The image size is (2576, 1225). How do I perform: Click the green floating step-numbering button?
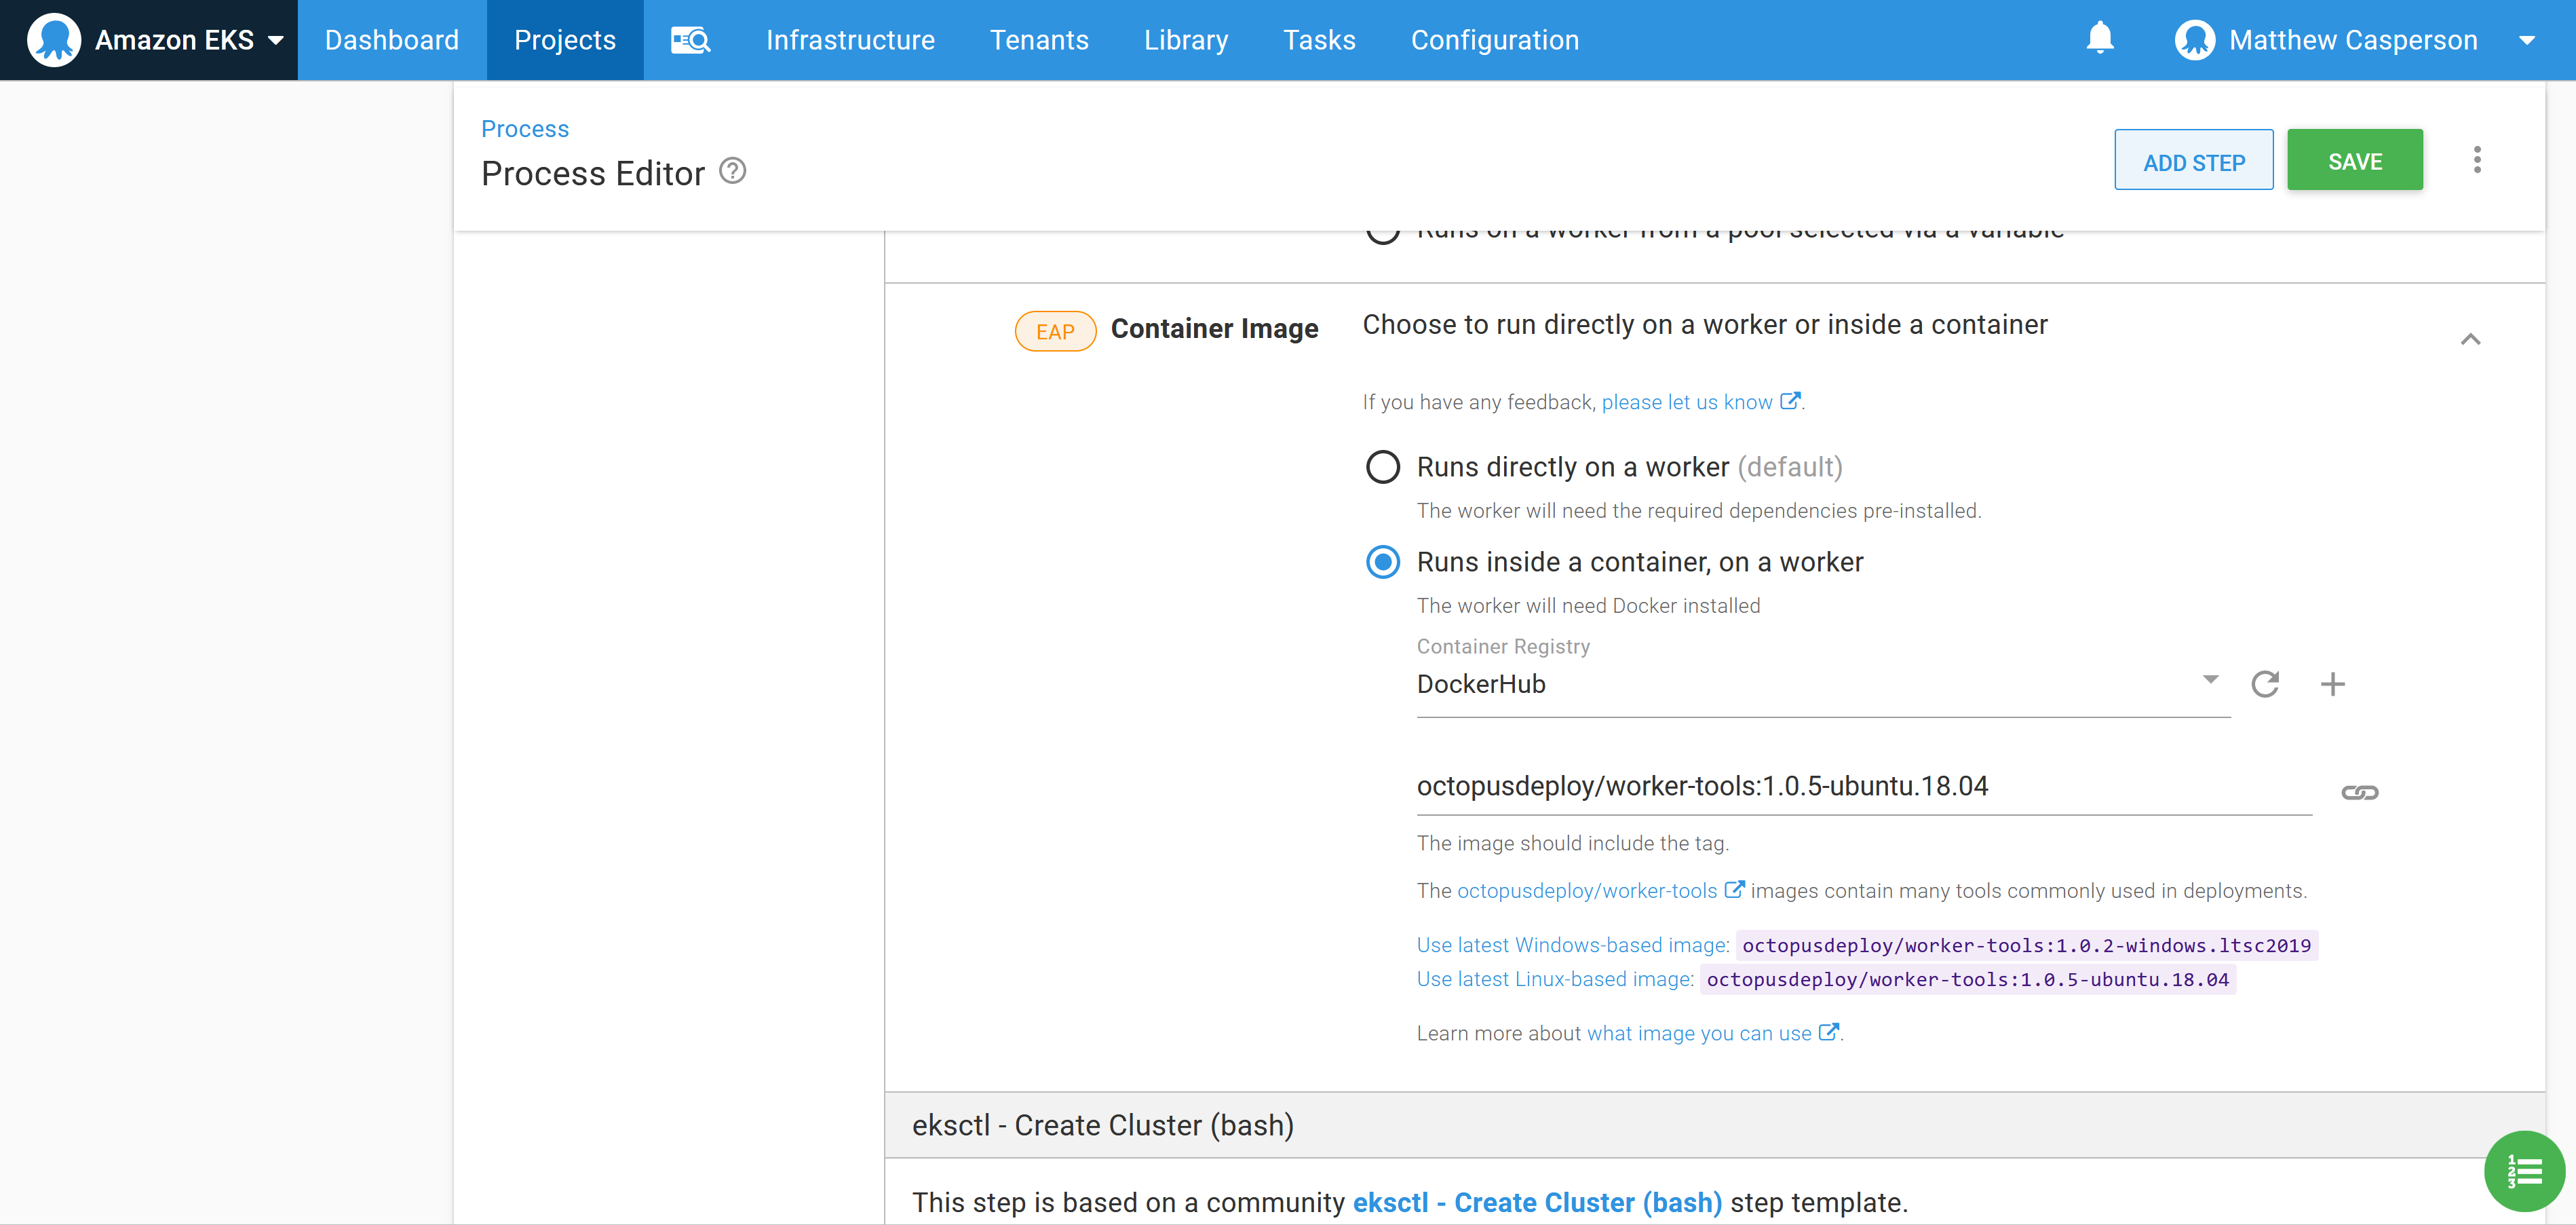pyautogui.click(x=2524, y=1171)
